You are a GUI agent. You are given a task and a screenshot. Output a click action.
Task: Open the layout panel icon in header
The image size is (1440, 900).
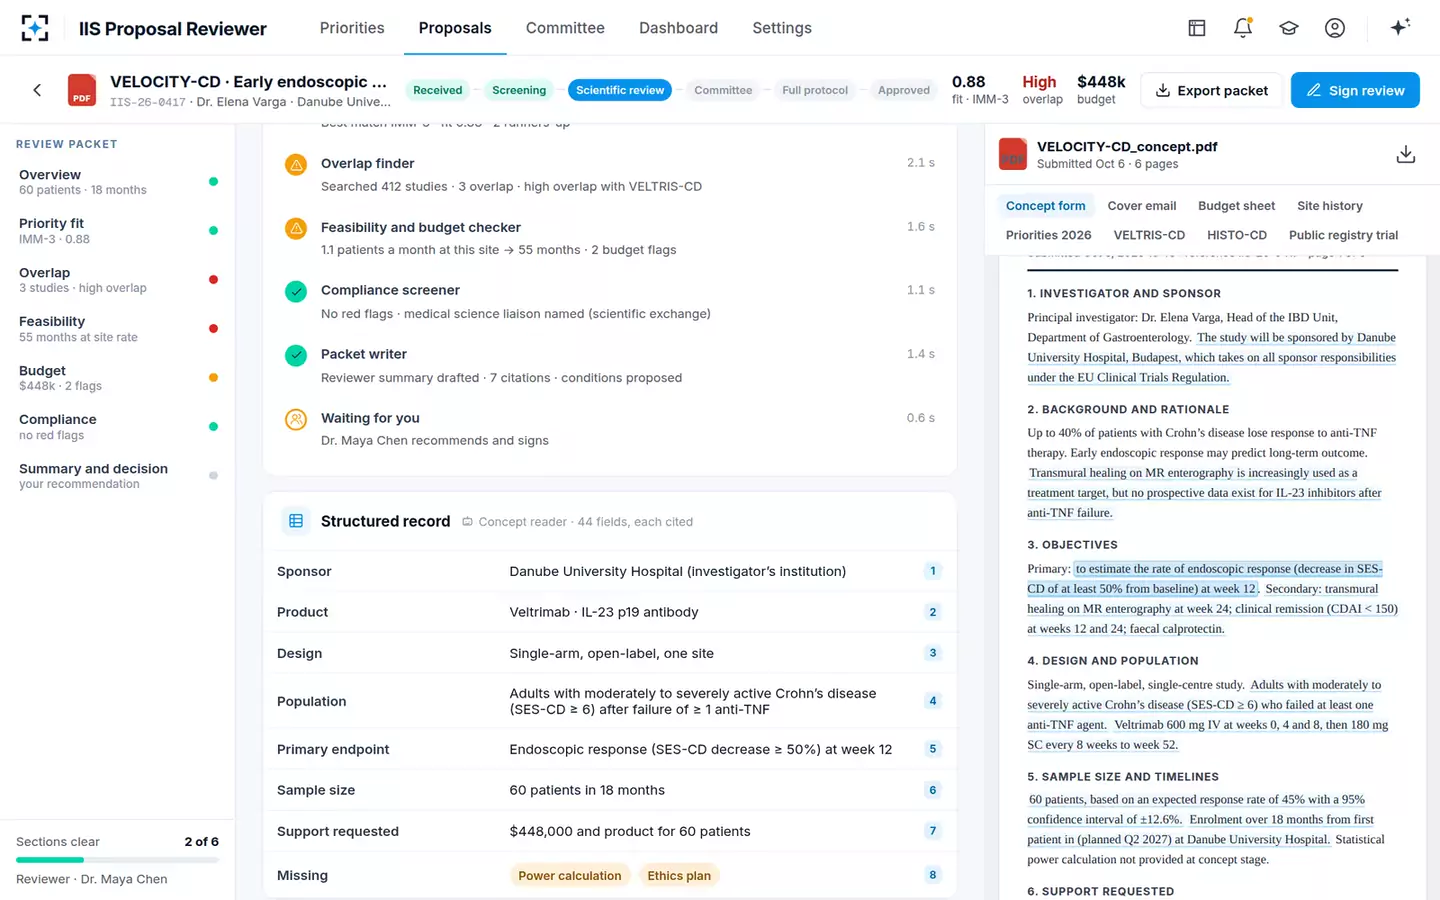point(1197,28)
